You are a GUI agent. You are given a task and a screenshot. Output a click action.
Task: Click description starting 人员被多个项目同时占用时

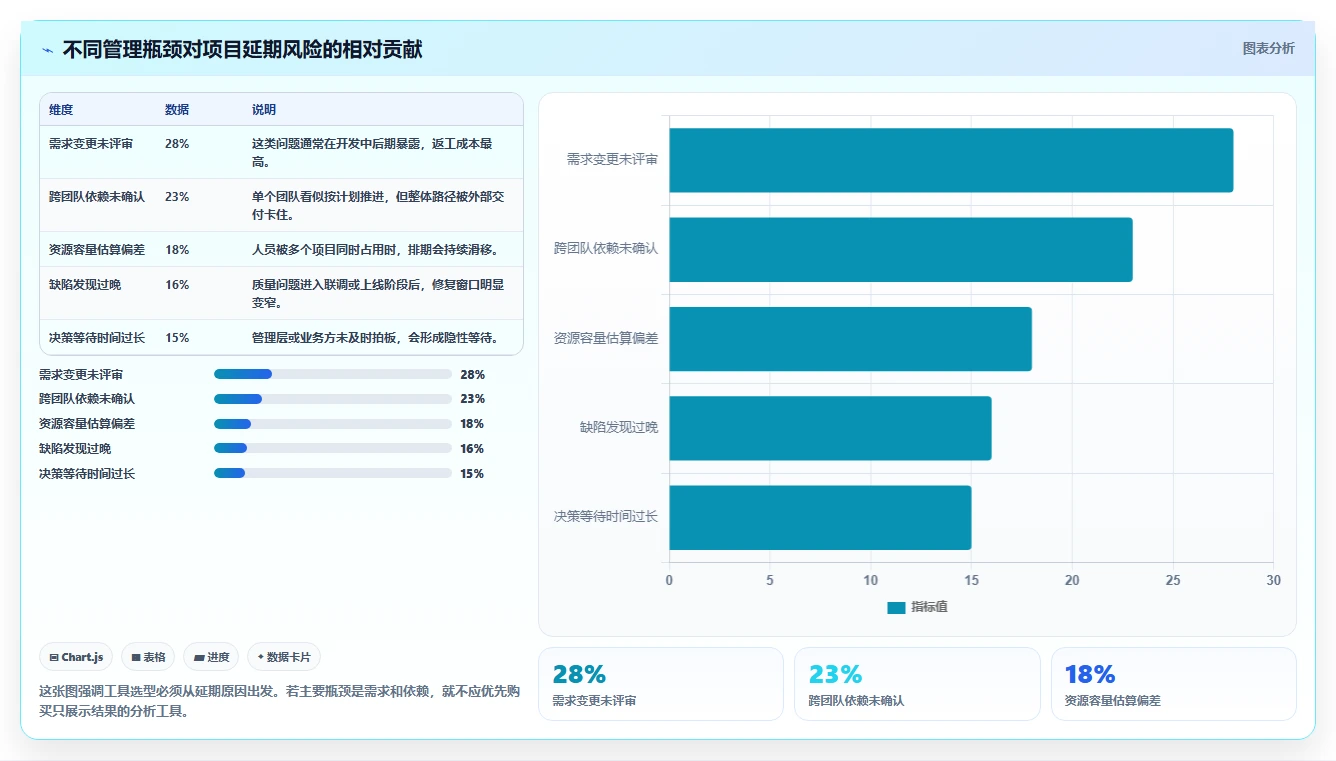pyautogui.click(x=375, y=250)
